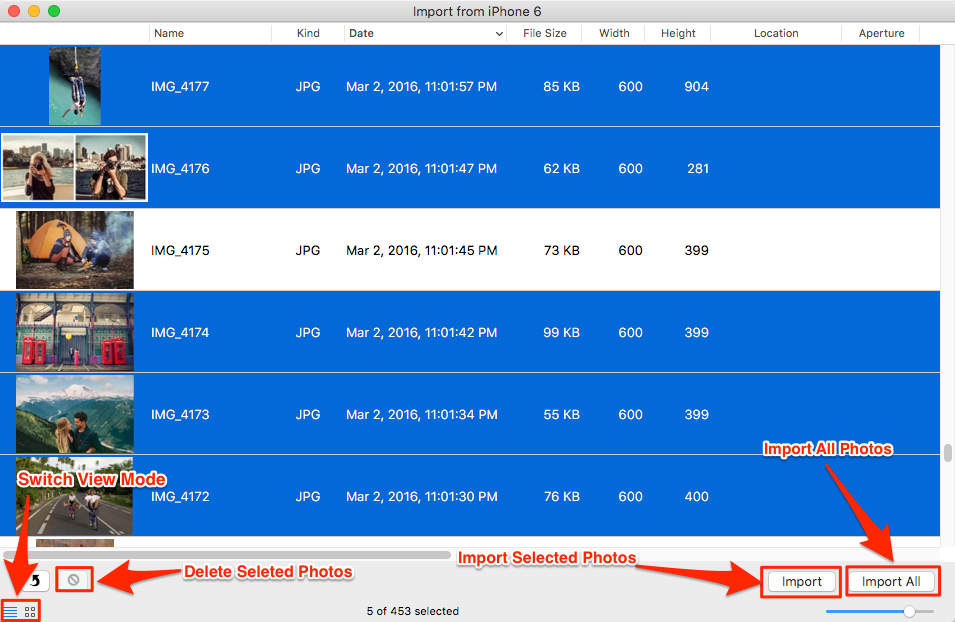Image resolution: width=955 pixels, height=622 pixels.
Task: Adjust the thumbnail size slider
Action: coord(909,610)
